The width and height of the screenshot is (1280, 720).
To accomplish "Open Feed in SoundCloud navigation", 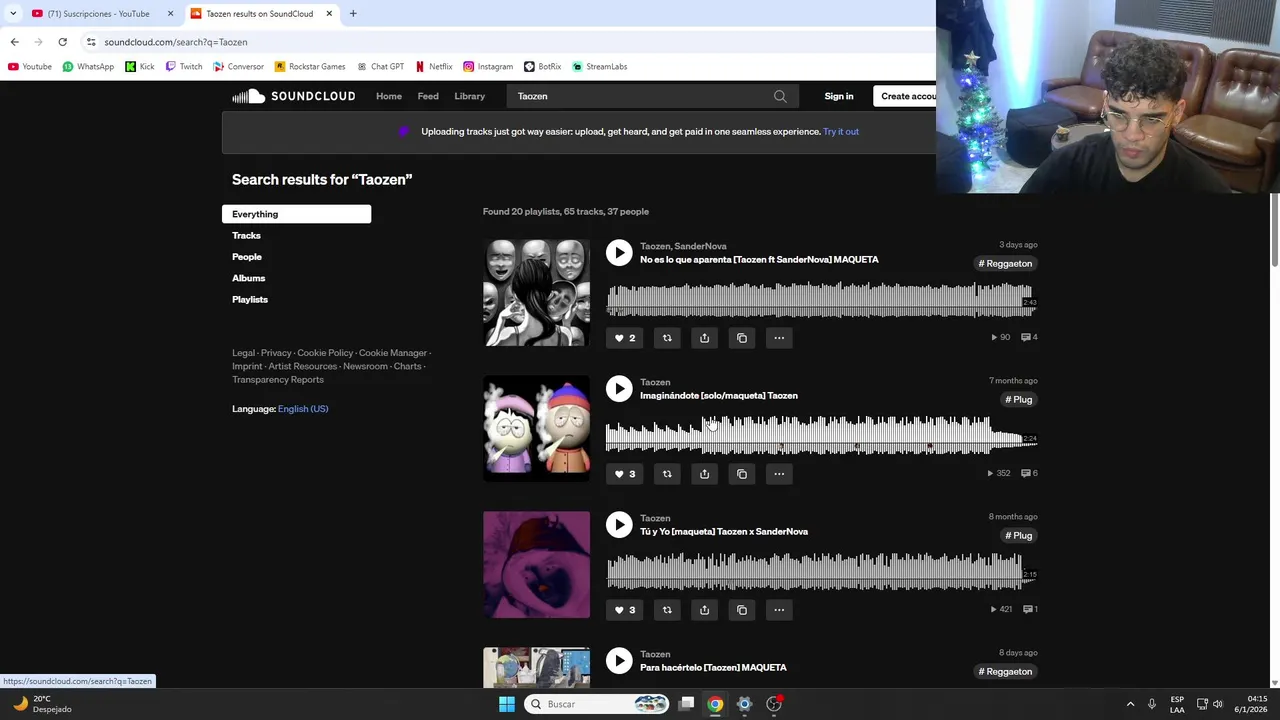I will coord(428,96).
